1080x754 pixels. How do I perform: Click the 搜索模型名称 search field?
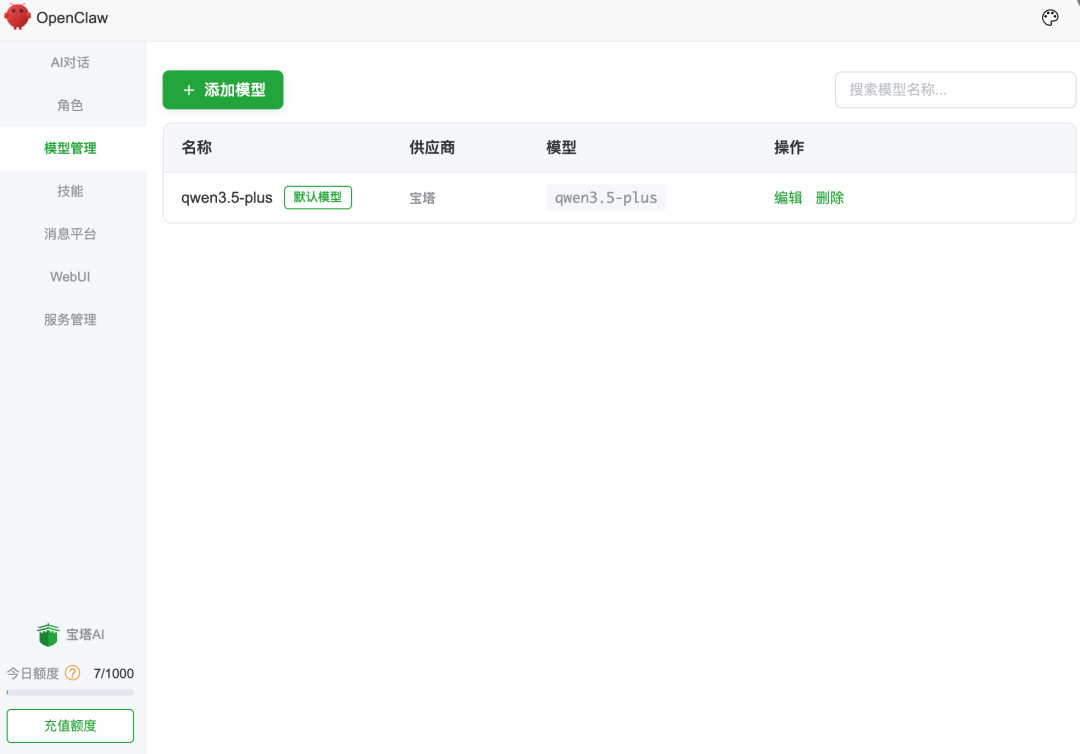pos(955,89)
